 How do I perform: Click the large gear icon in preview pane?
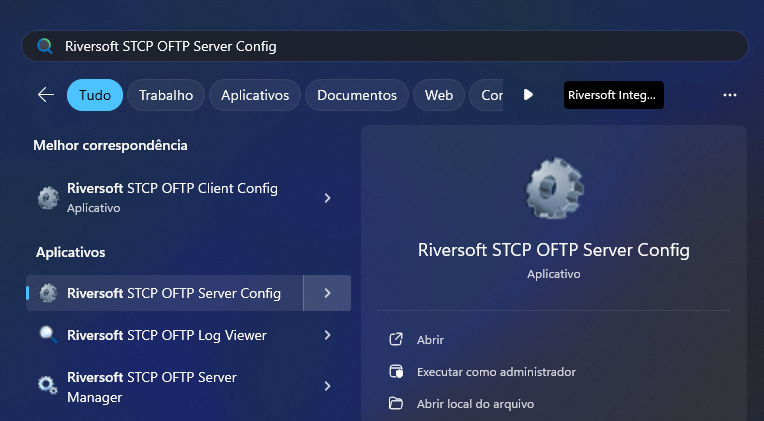pos(554,188)
